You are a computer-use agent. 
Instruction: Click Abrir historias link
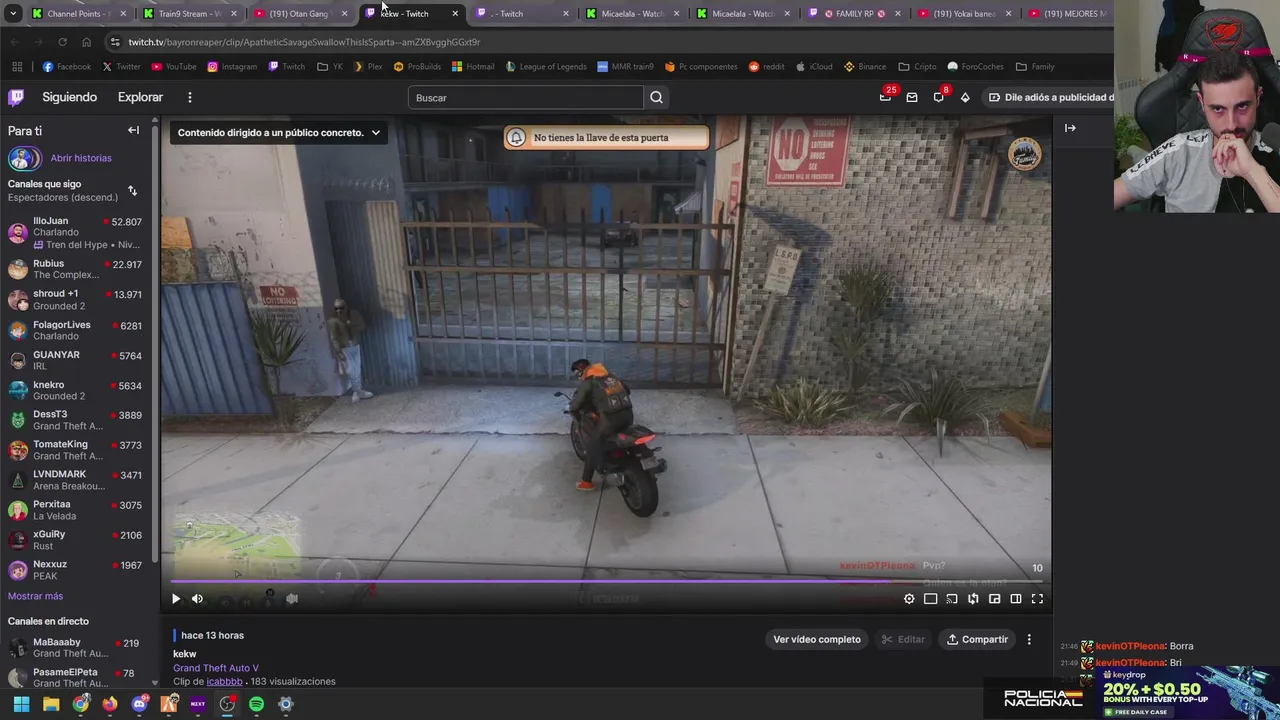click(x=81, y=158)
